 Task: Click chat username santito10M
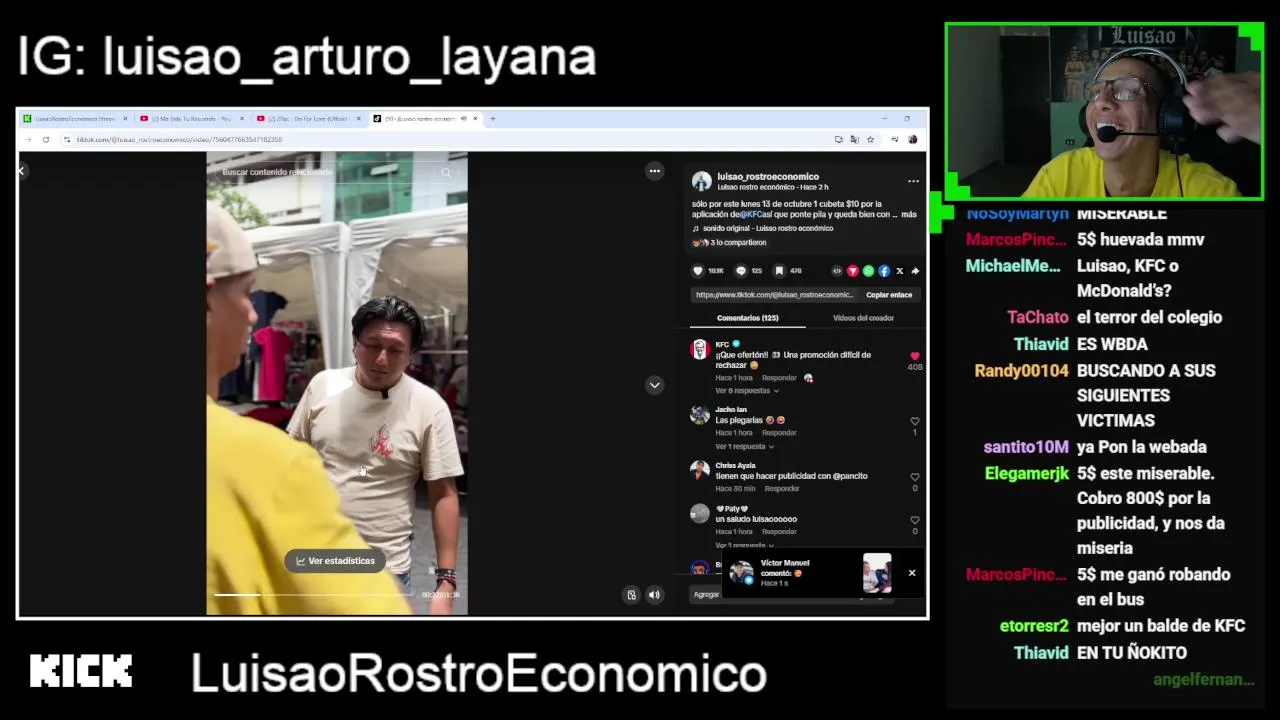point(1026,447)
